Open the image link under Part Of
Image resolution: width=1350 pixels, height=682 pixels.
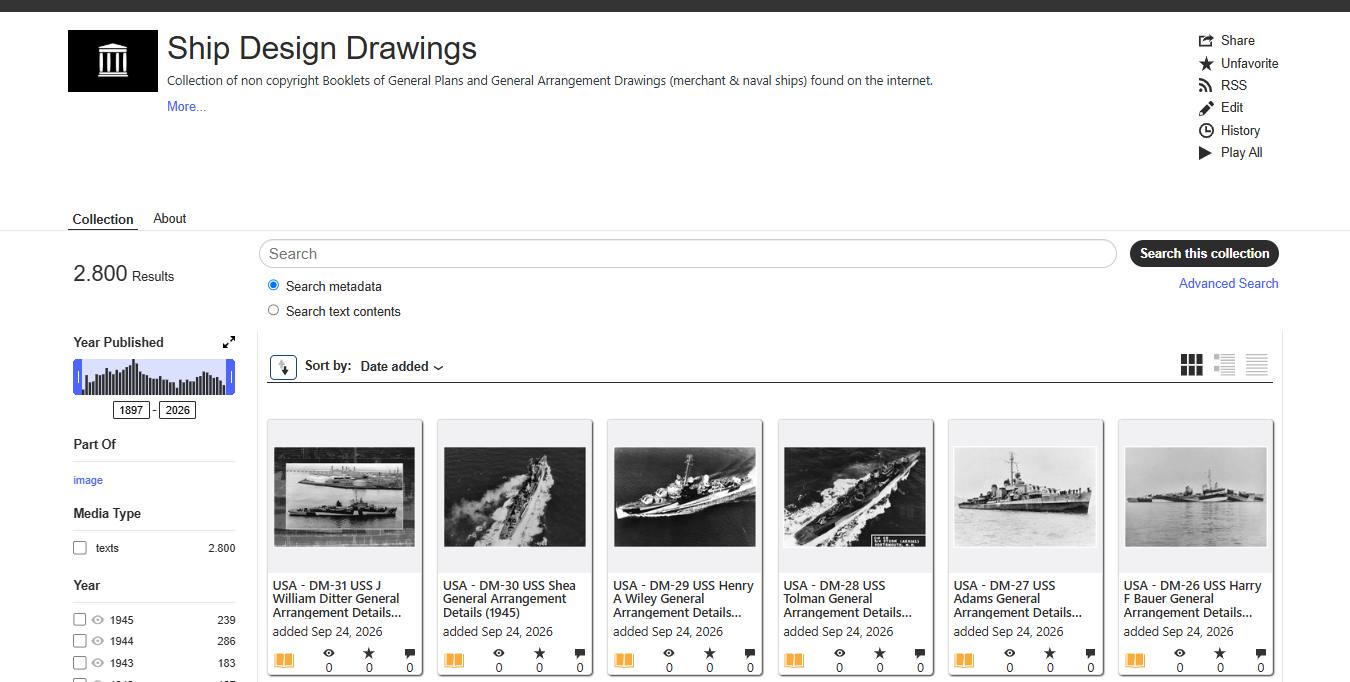click(88, 480)
